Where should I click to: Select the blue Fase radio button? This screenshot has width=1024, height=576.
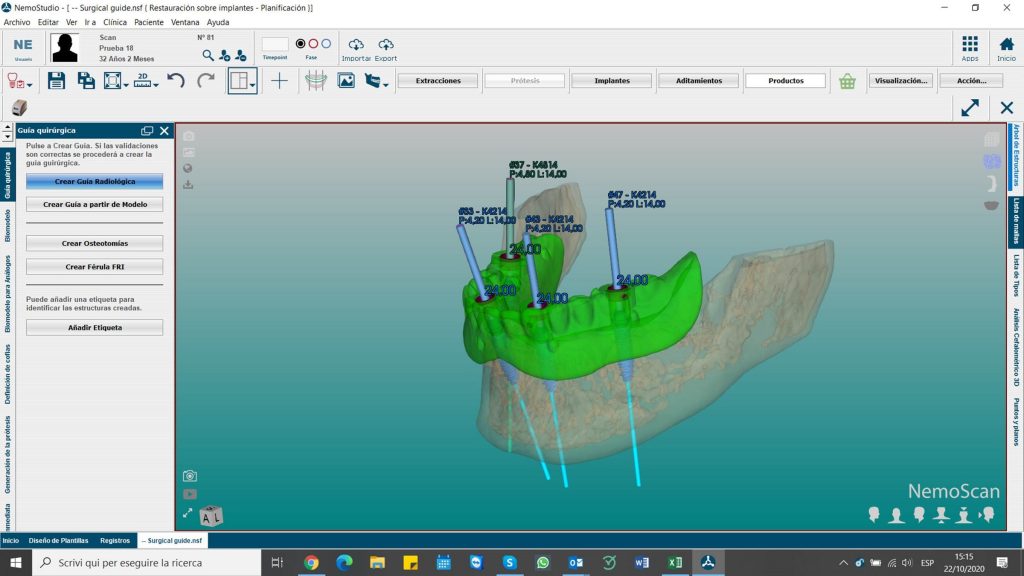click(326, 44)
